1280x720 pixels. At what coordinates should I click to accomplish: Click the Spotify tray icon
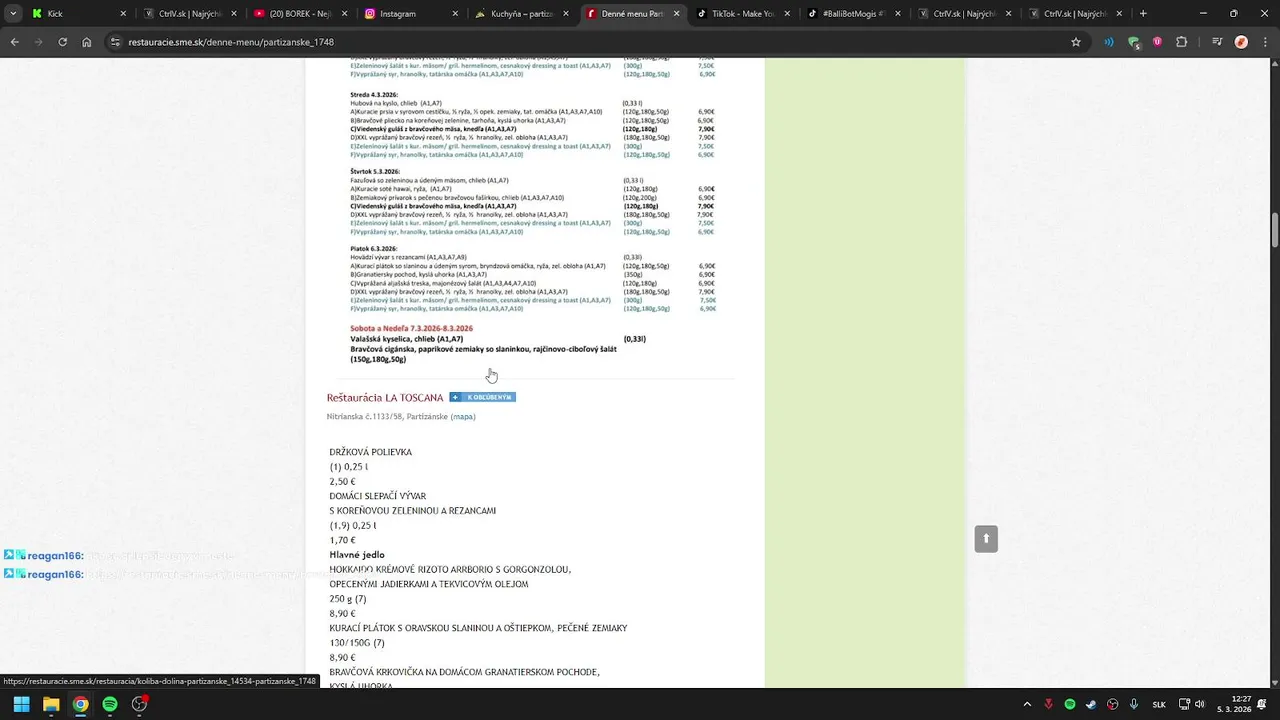click(x=1070, y=704)
